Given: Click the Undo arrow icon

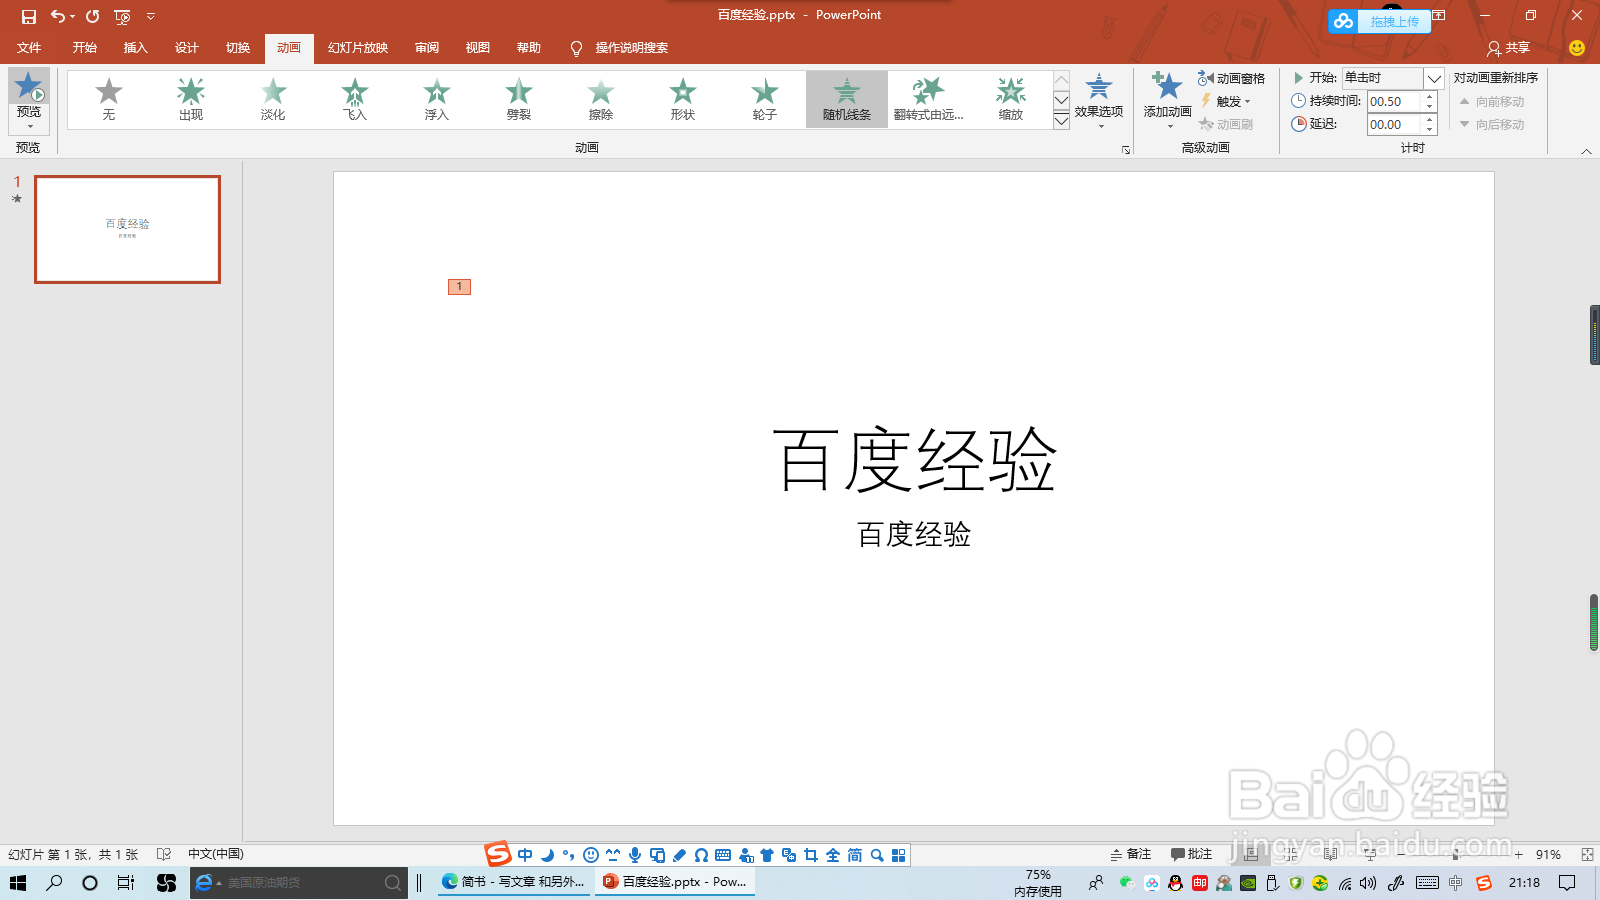Looking at the screenshot, I should tap(58, 16).
